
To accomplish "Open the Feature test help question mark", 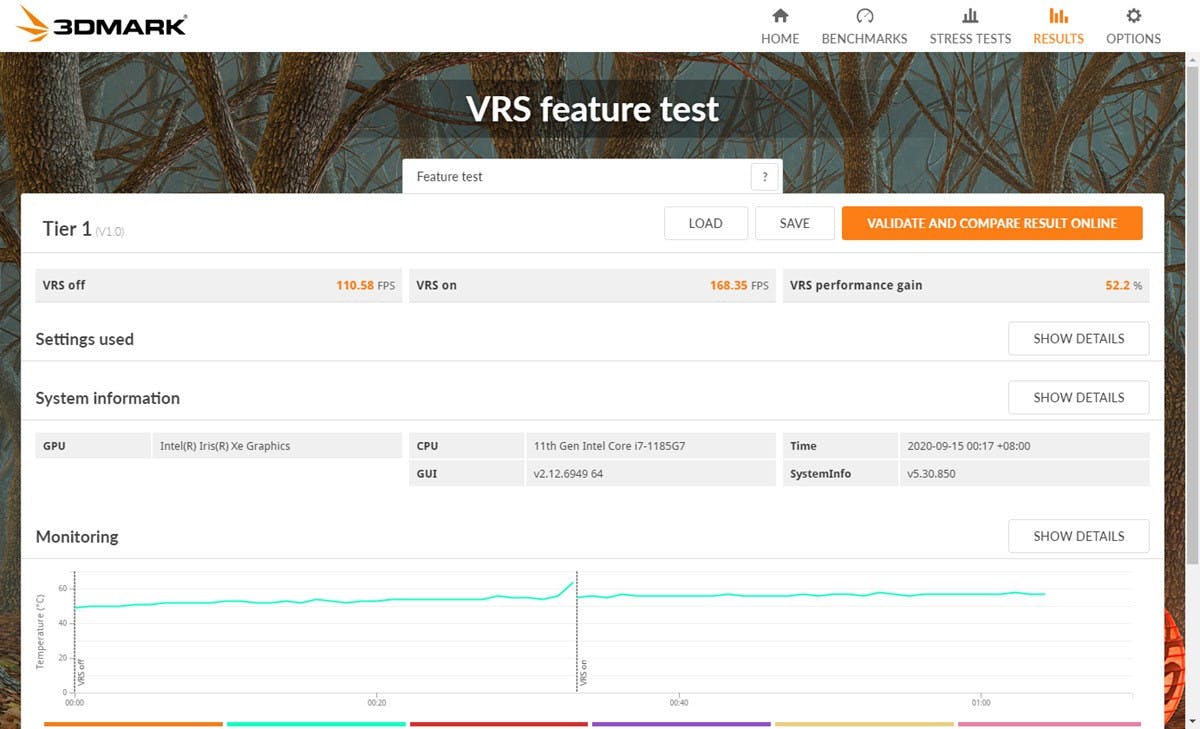I will point(764,177).
